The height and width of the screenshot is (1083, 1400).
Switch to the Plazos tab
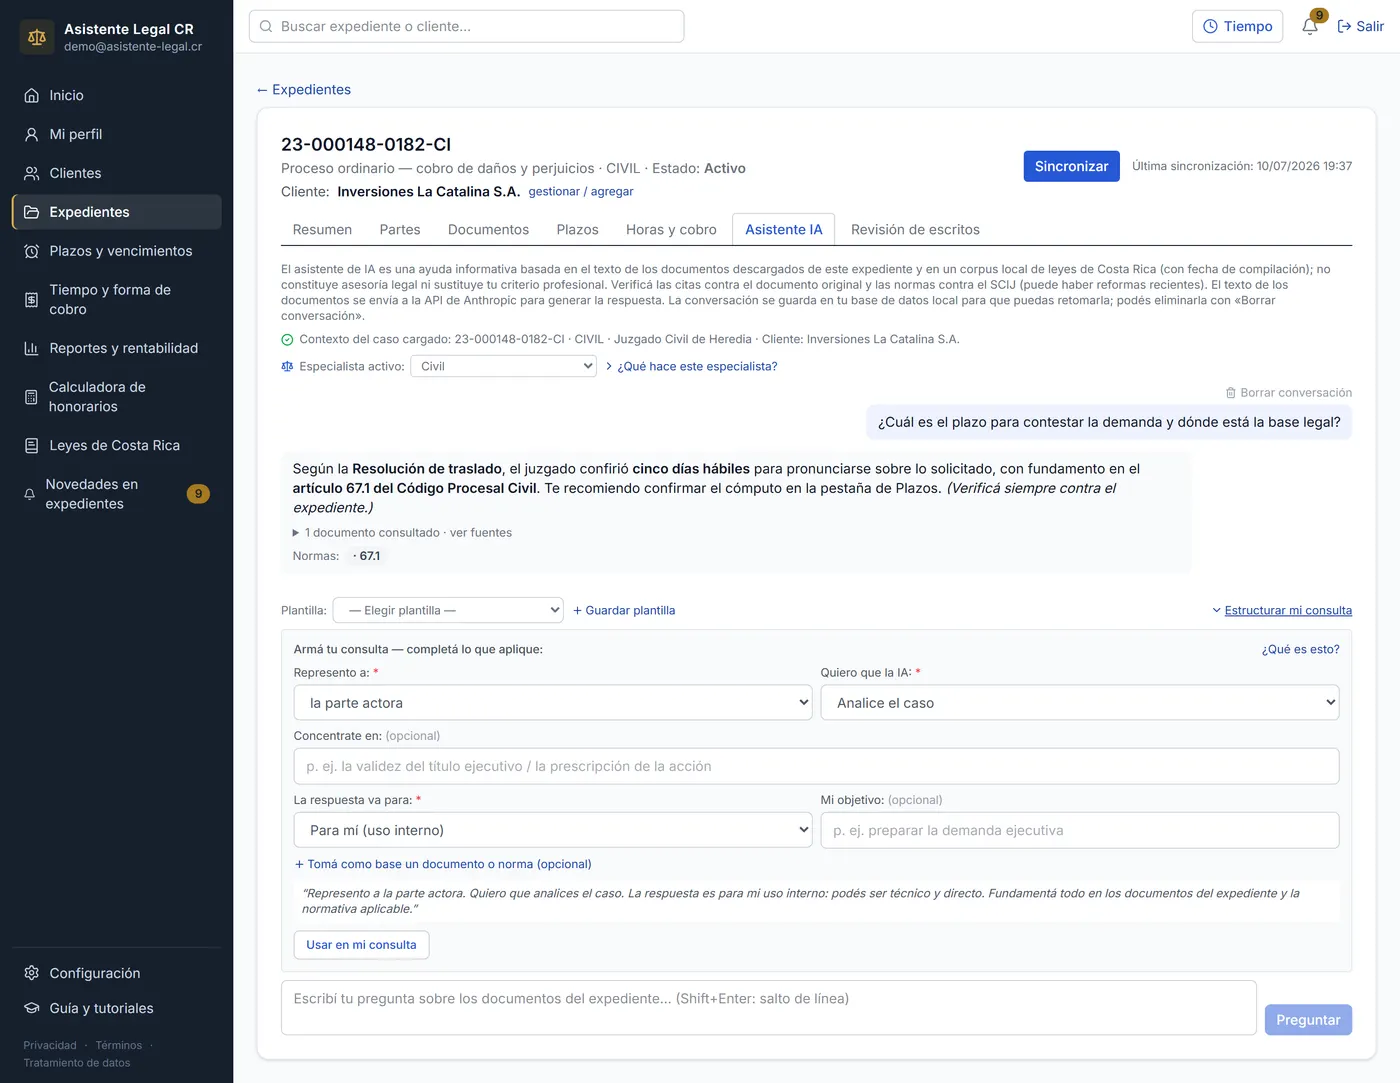pyautogui.click(x=577, y=230)
